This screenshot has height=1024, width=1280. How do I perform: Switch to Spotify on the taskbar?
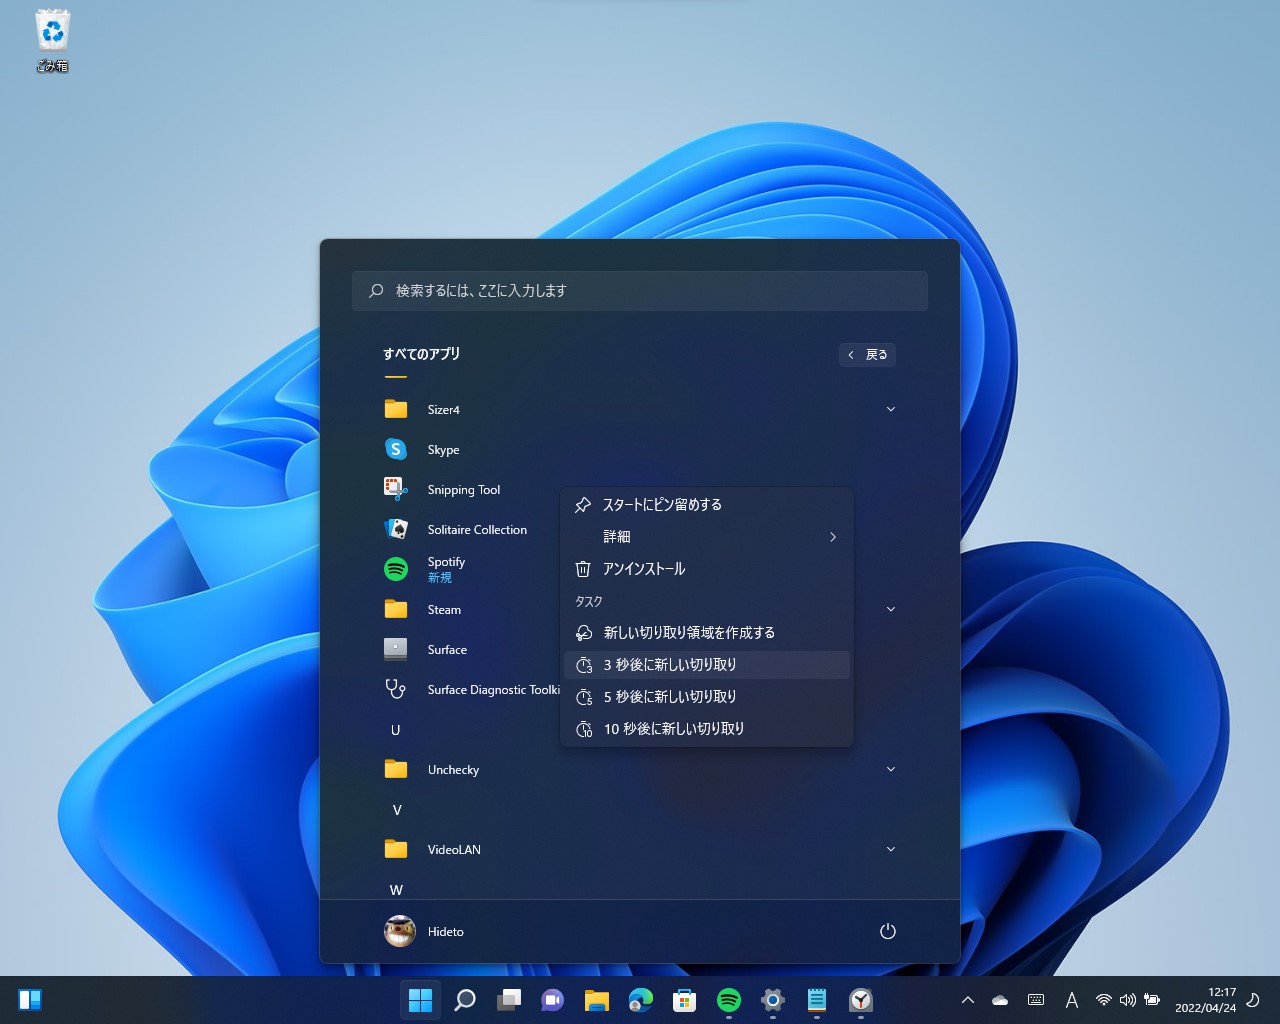point(729,1000)
